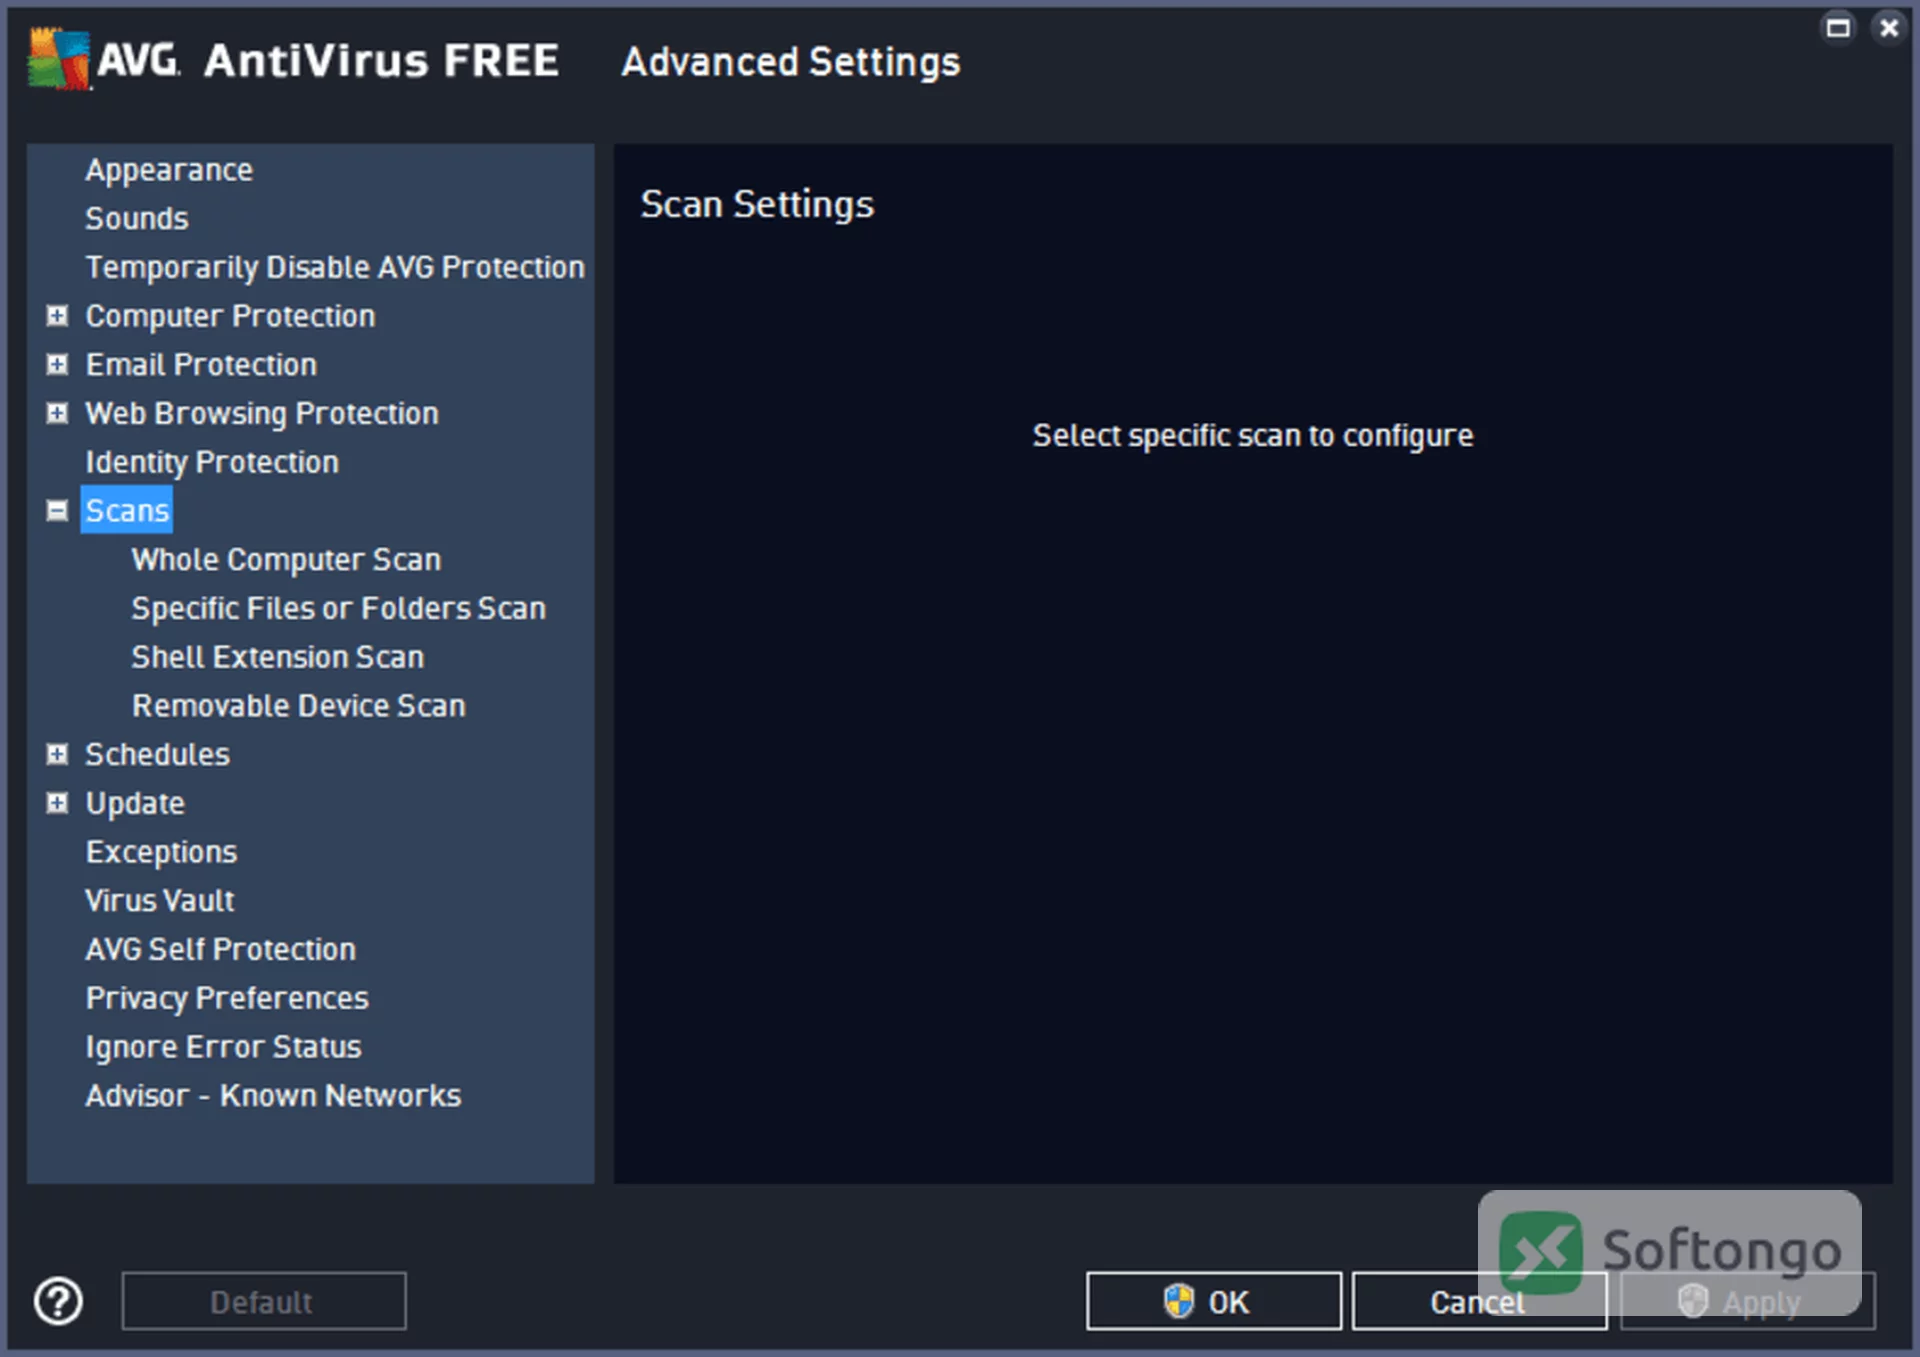
Task: Maximize the Advanced Settings window
Action: 1838,27
